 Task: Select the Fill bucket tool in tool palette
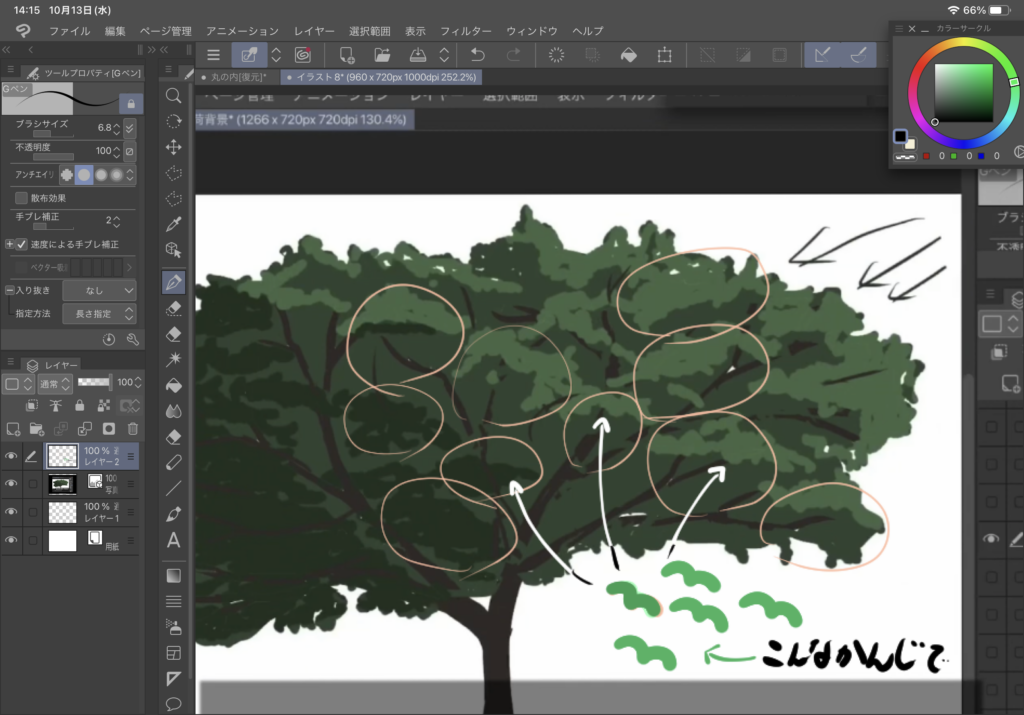pyautogui.click(x=173, y=385)
